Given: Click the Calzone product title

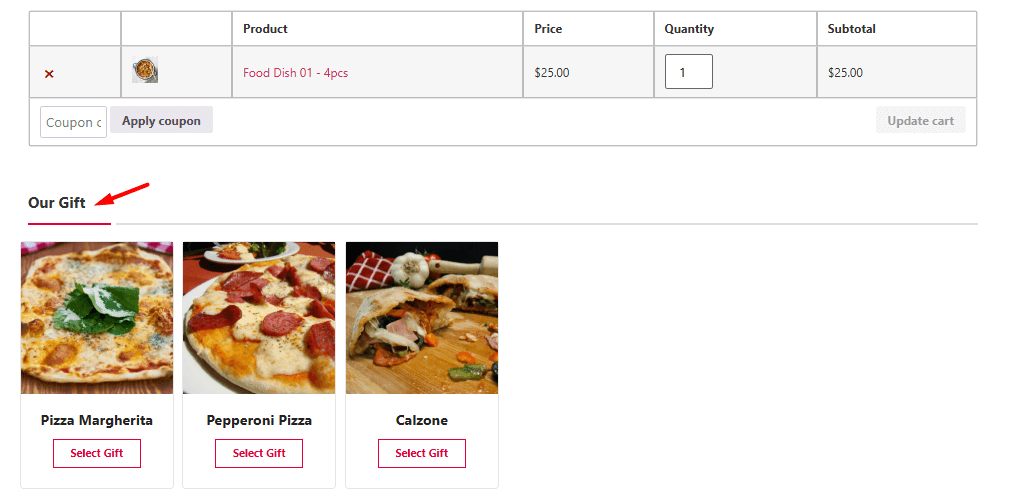Looking at the screenshot, I should click(x=422, y=421).
